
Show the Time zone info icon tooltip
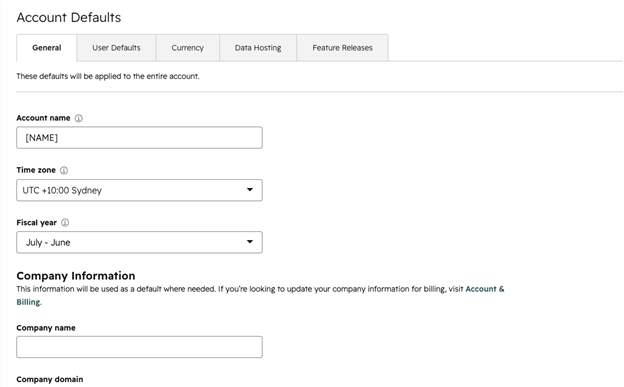pyautogui.click(x=64, y=170)
